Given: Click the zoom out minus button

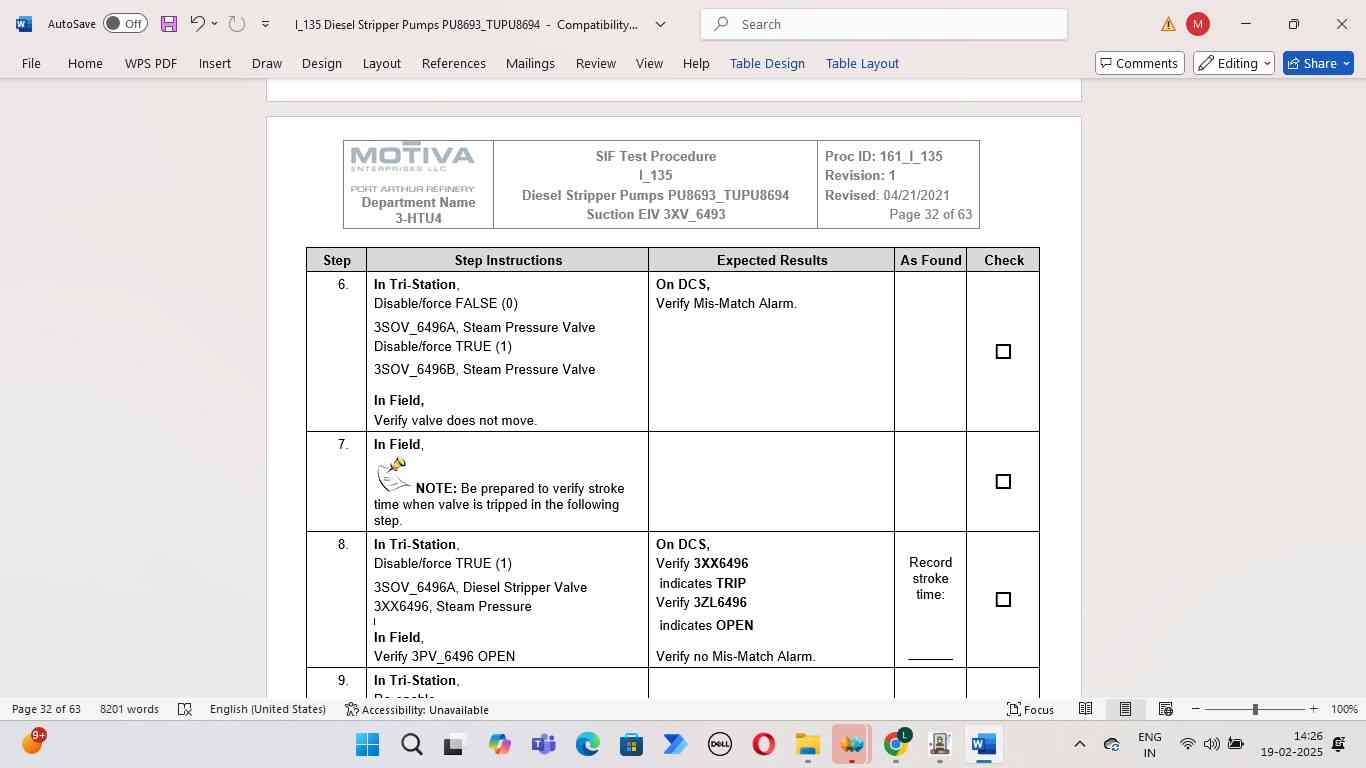Looking at the screenshot, I should pyautogui.click(x=1195, y=709).
